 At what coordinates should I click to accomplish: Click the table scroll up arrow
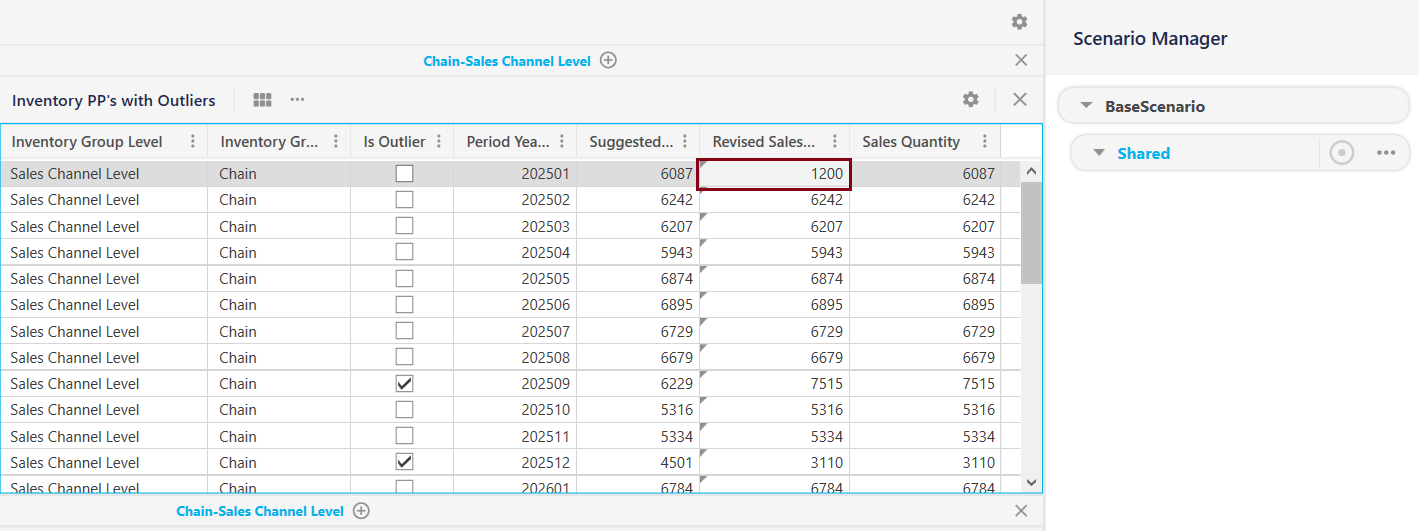[x=1032, y=171]
